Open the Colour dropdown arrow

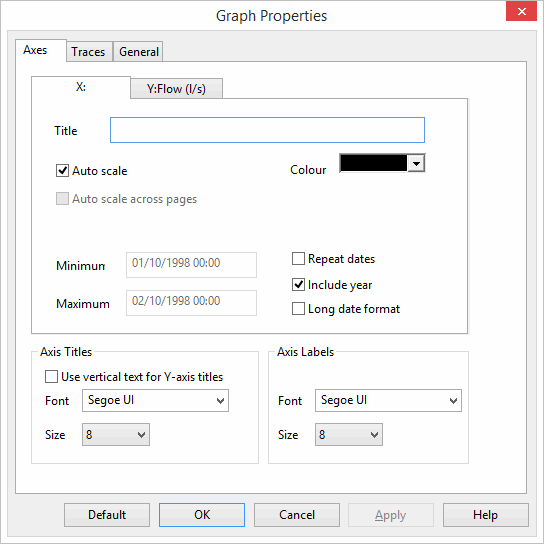[416, 163]
